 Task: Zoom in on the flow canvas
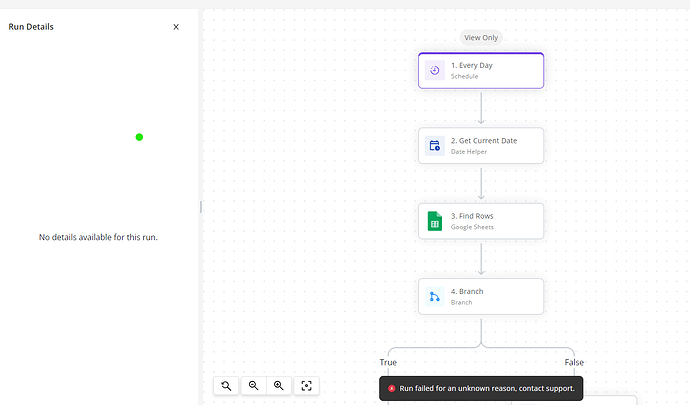click(x=279, y=386)
